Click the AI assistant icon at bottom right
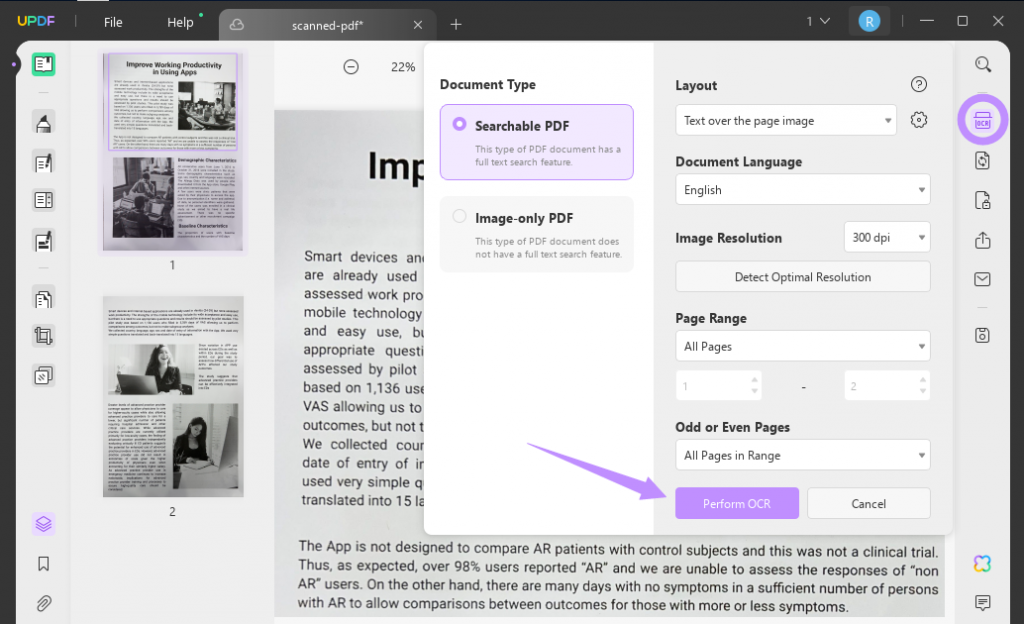The image size is (1024, 624). pyautogui.click(x=983, y=565)
